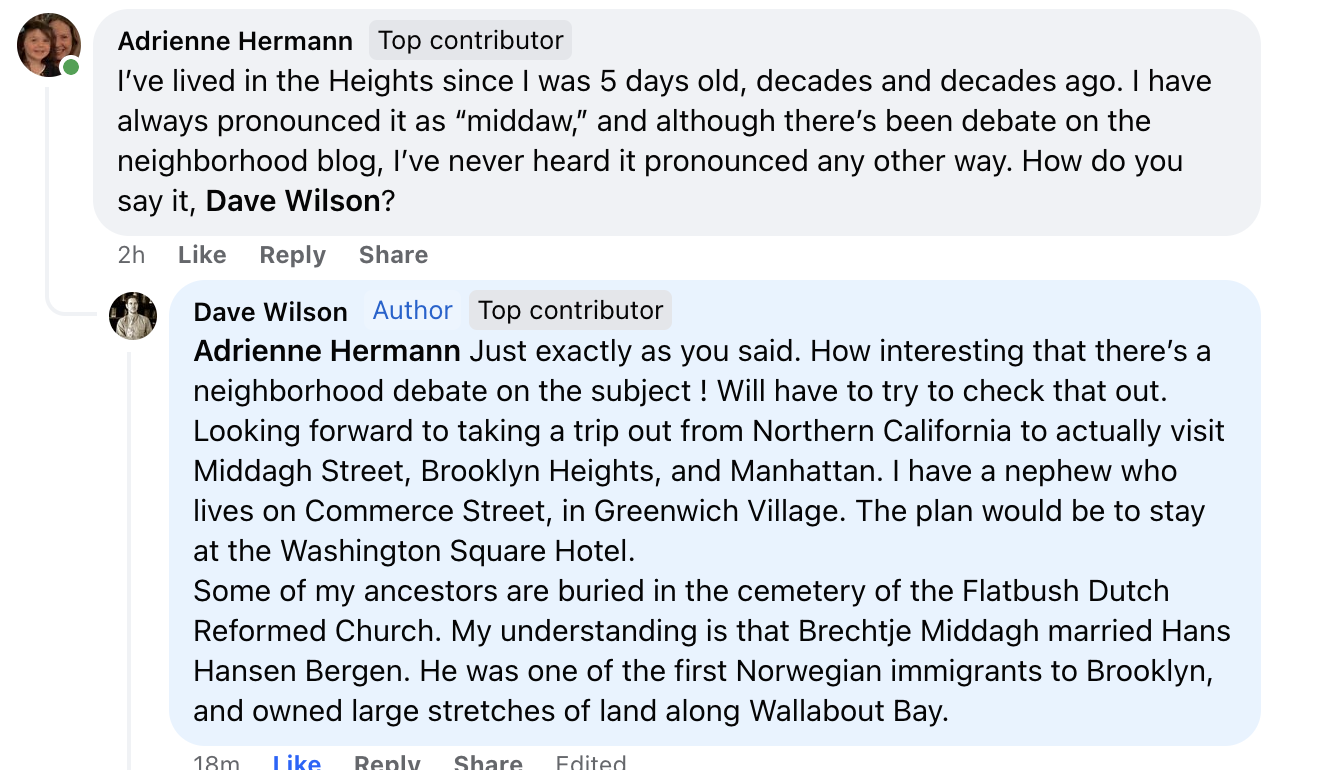The height and width of the screenshot is (770, 1344).
Task: Open the tagged Dave Wilson mention link
Action: click(293, 201)
